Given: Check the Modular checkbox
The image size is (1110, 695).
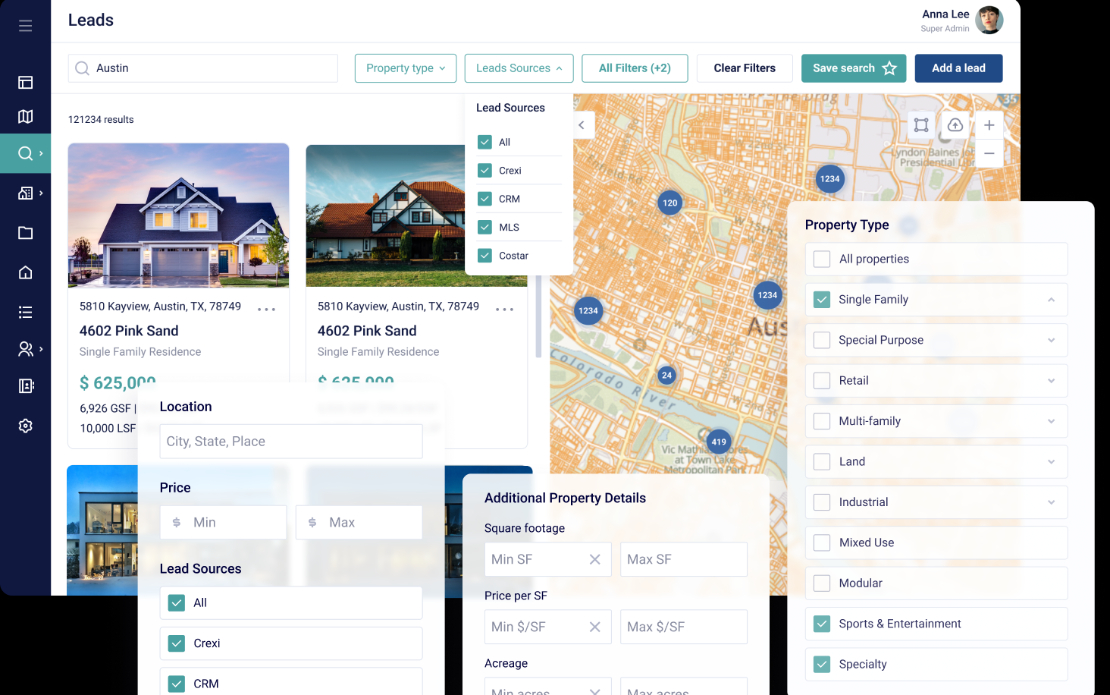Looking at the screenshot, I should [822, 583].
